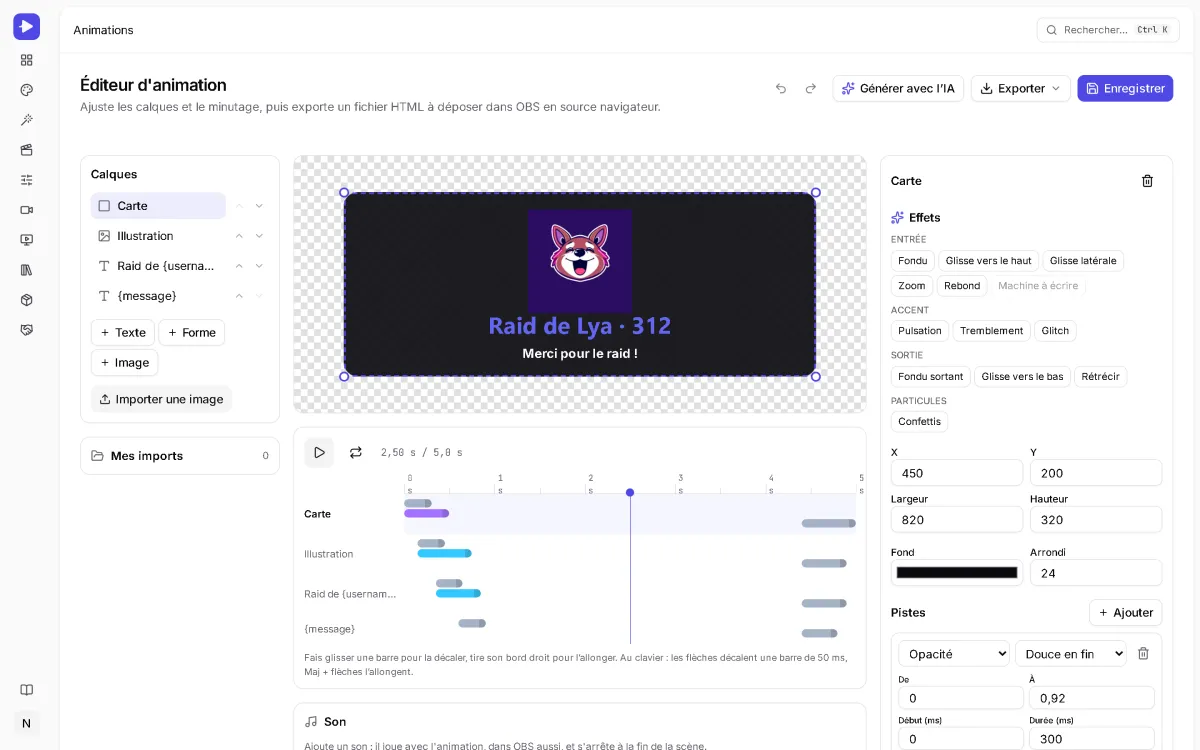Add a new track with Ajouter button
Image resolution: width=1200 pixels, height=750 pixels.
[x=1125, y=612]
